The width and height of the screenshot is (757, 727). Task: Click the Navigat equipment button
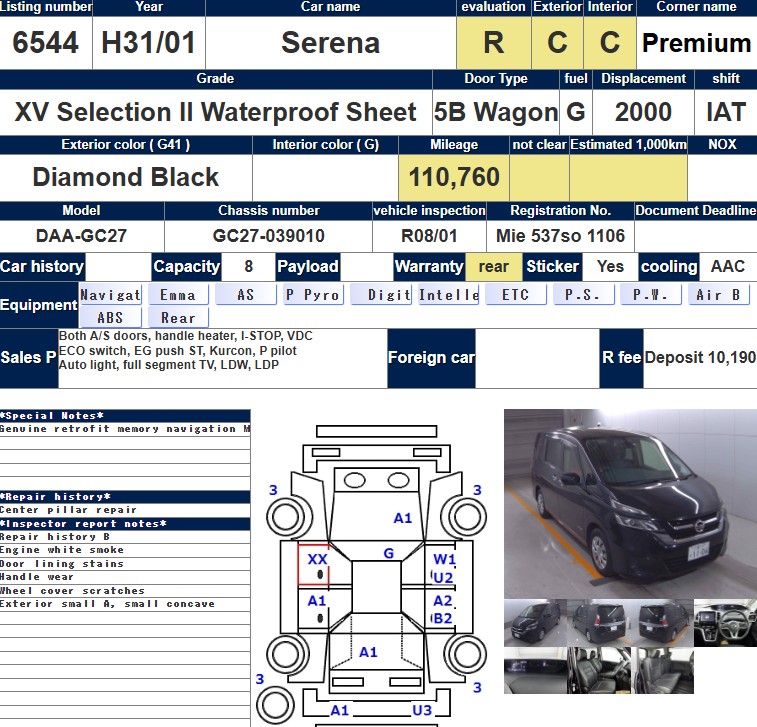(111, 294)
